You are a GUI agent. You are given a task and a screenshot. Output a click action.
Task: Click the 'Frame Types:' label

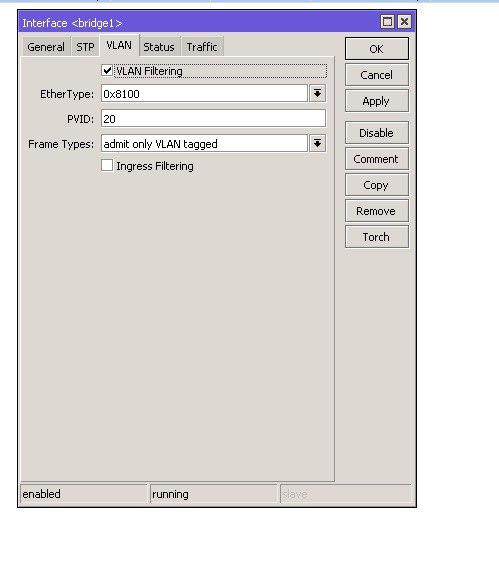tap(61, 144)
